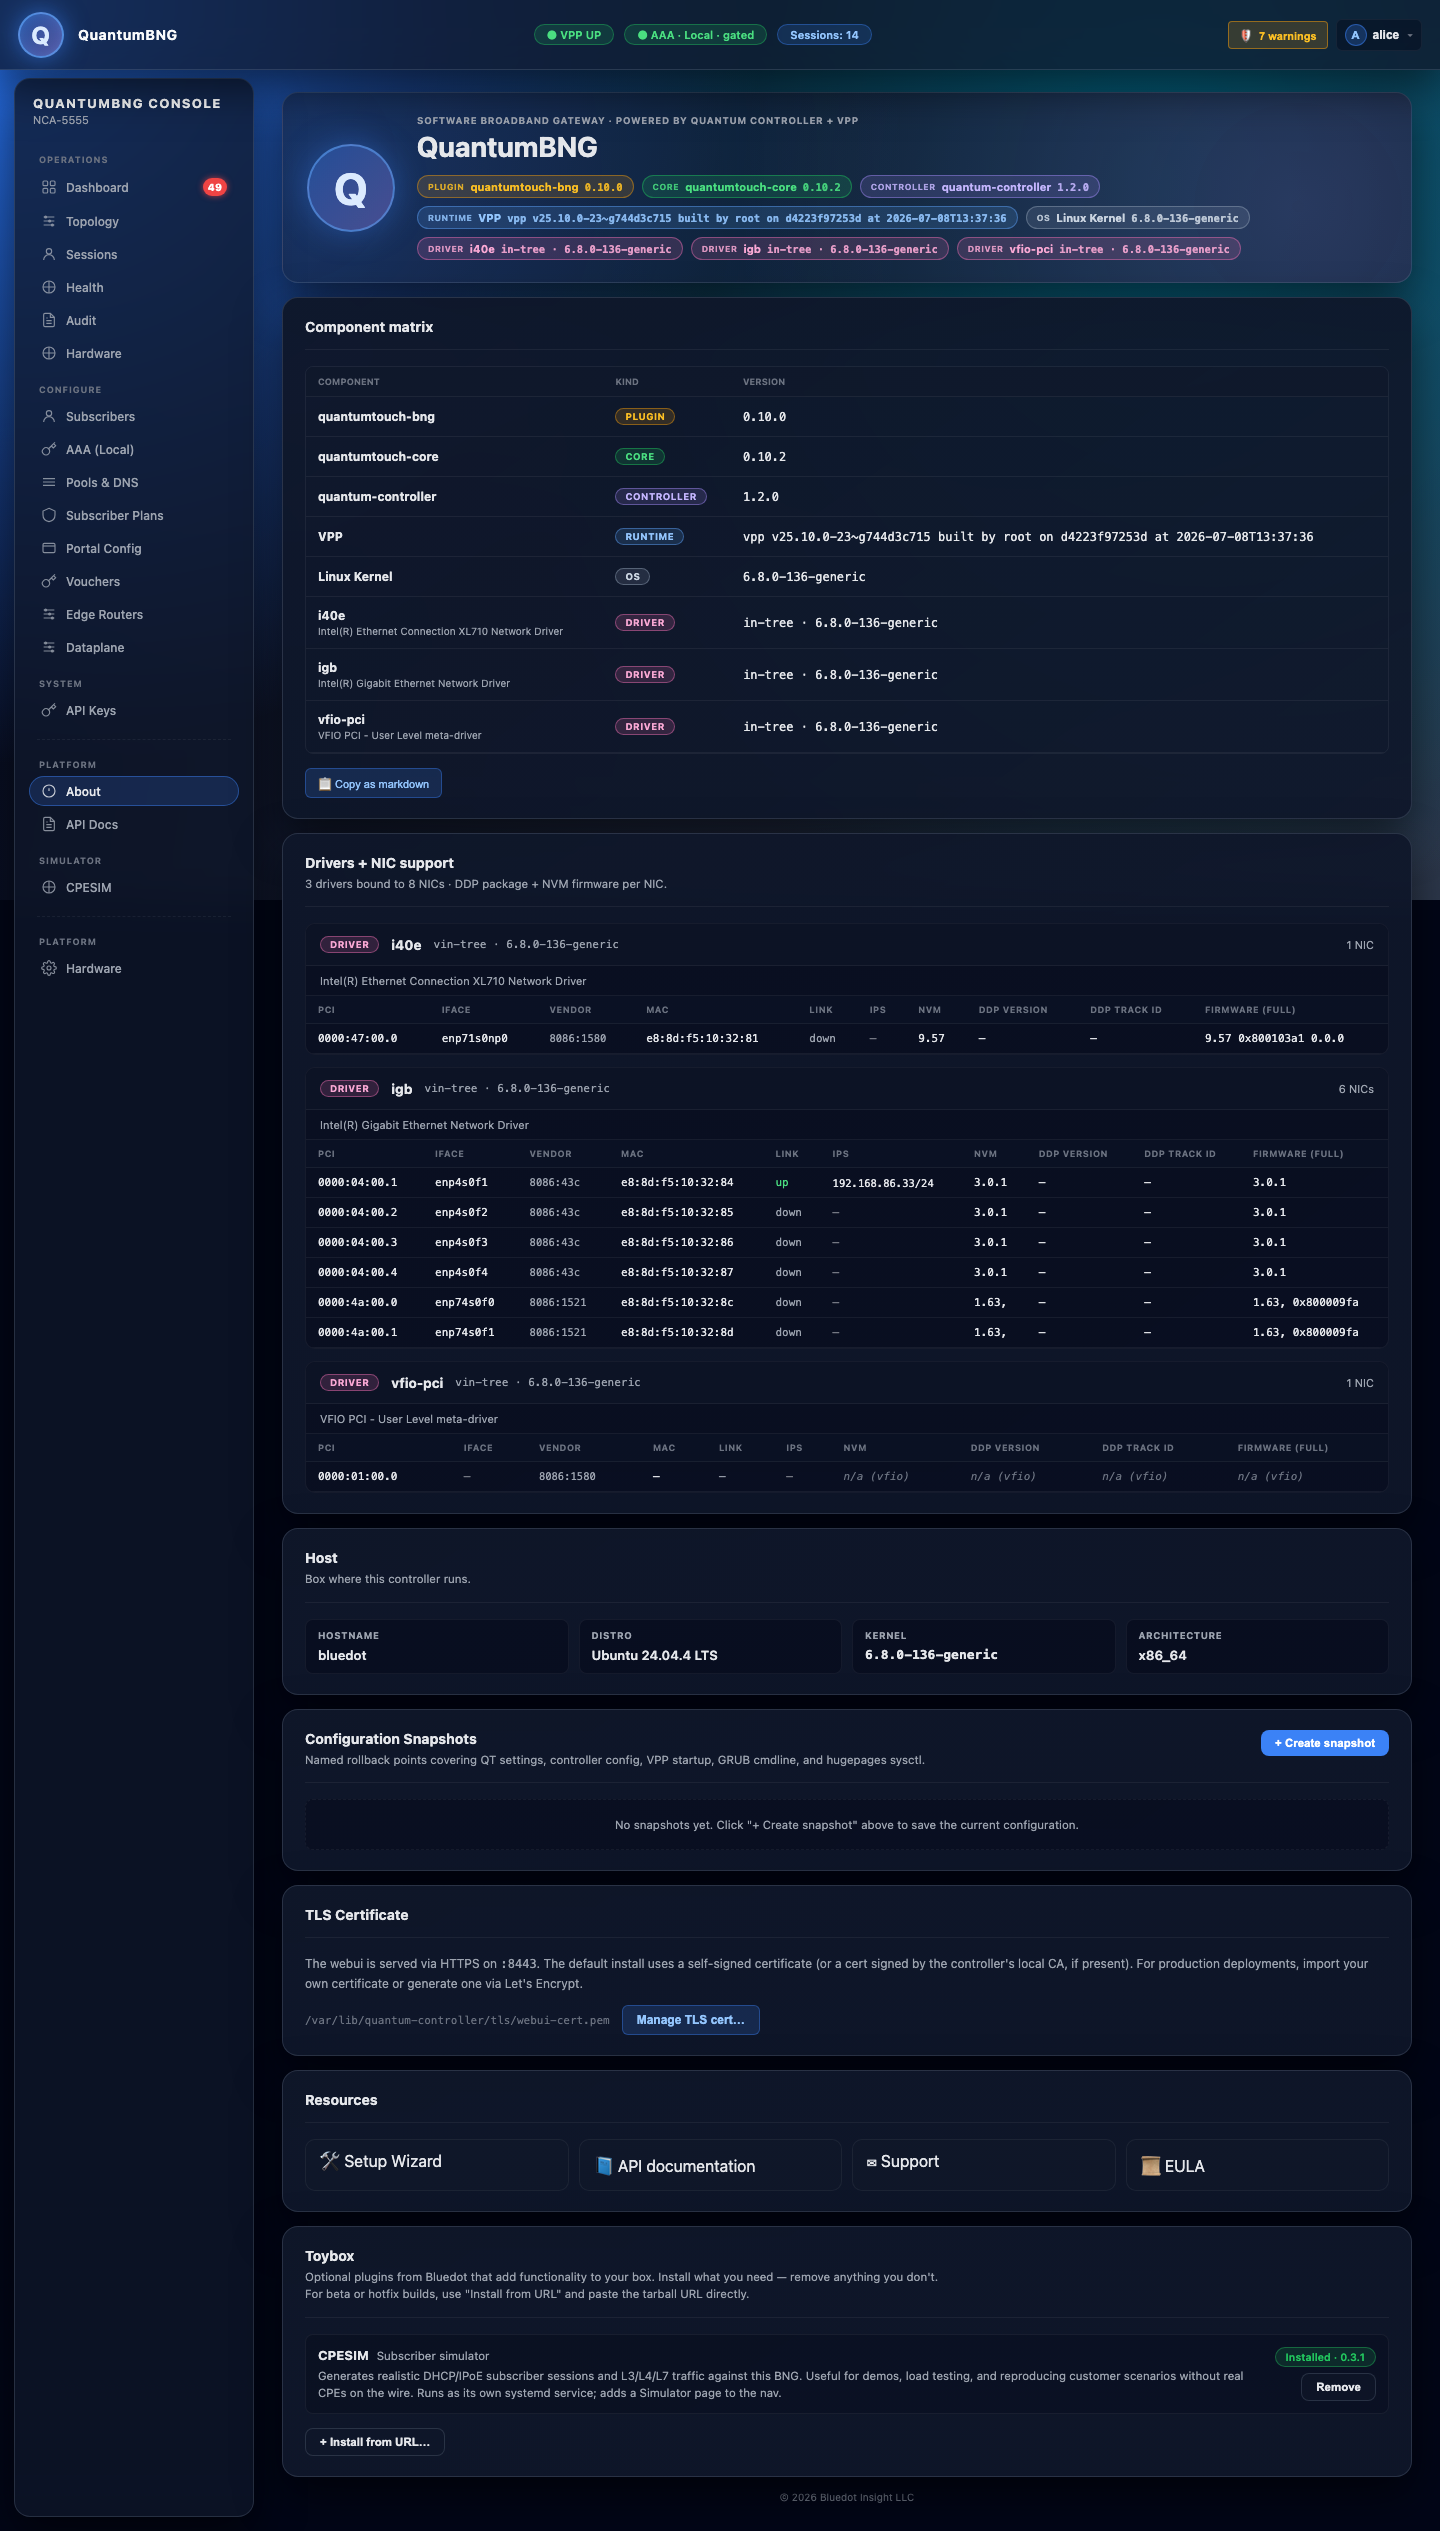Click the quantumtouch-bng row in Component matrix
This screenshot has width=1440, height=2531.
(x=847, y=417)
